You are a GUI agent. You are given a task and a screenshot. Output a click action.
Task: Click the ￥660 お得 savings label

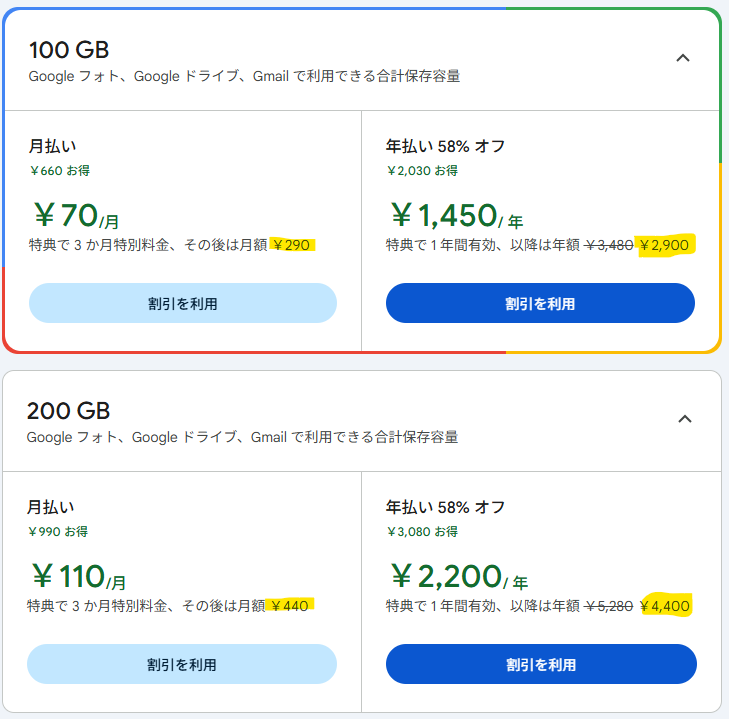[x=60, y=171]
